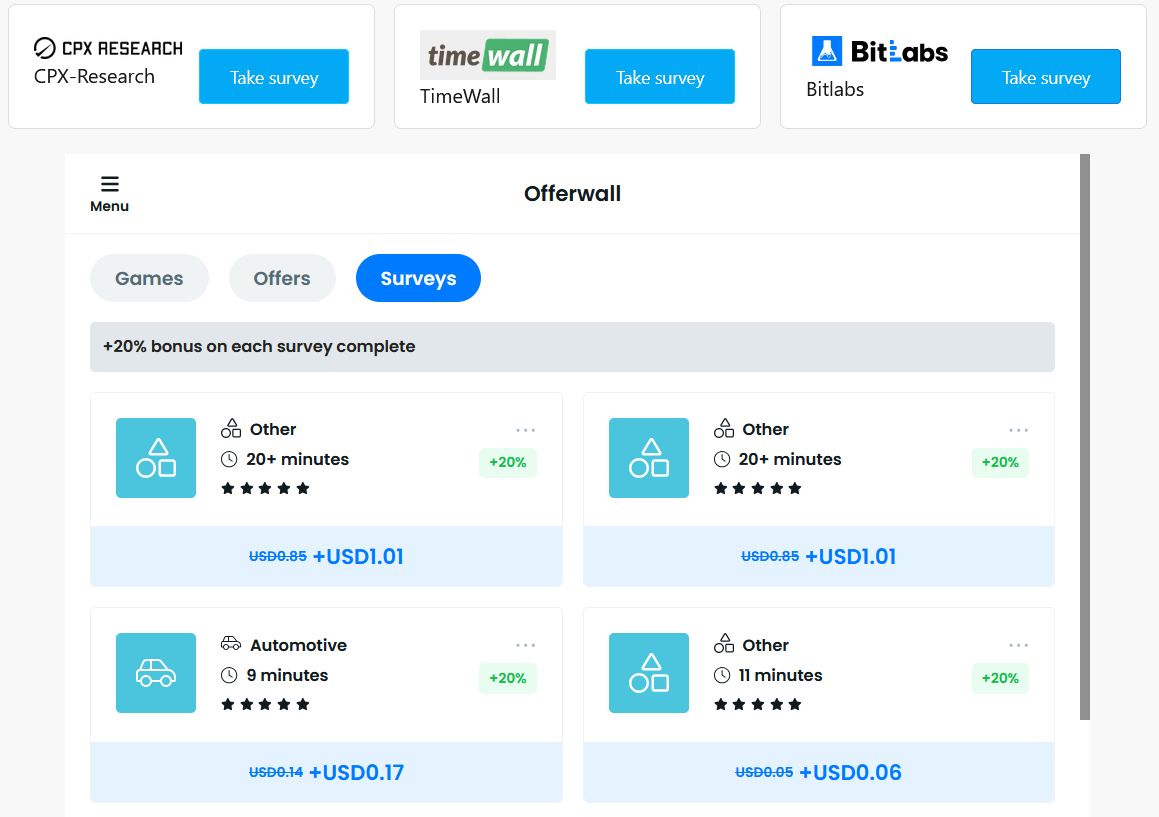Click the +20% bonus banner
Viewport: 1159px width, 817px height.
572,347
